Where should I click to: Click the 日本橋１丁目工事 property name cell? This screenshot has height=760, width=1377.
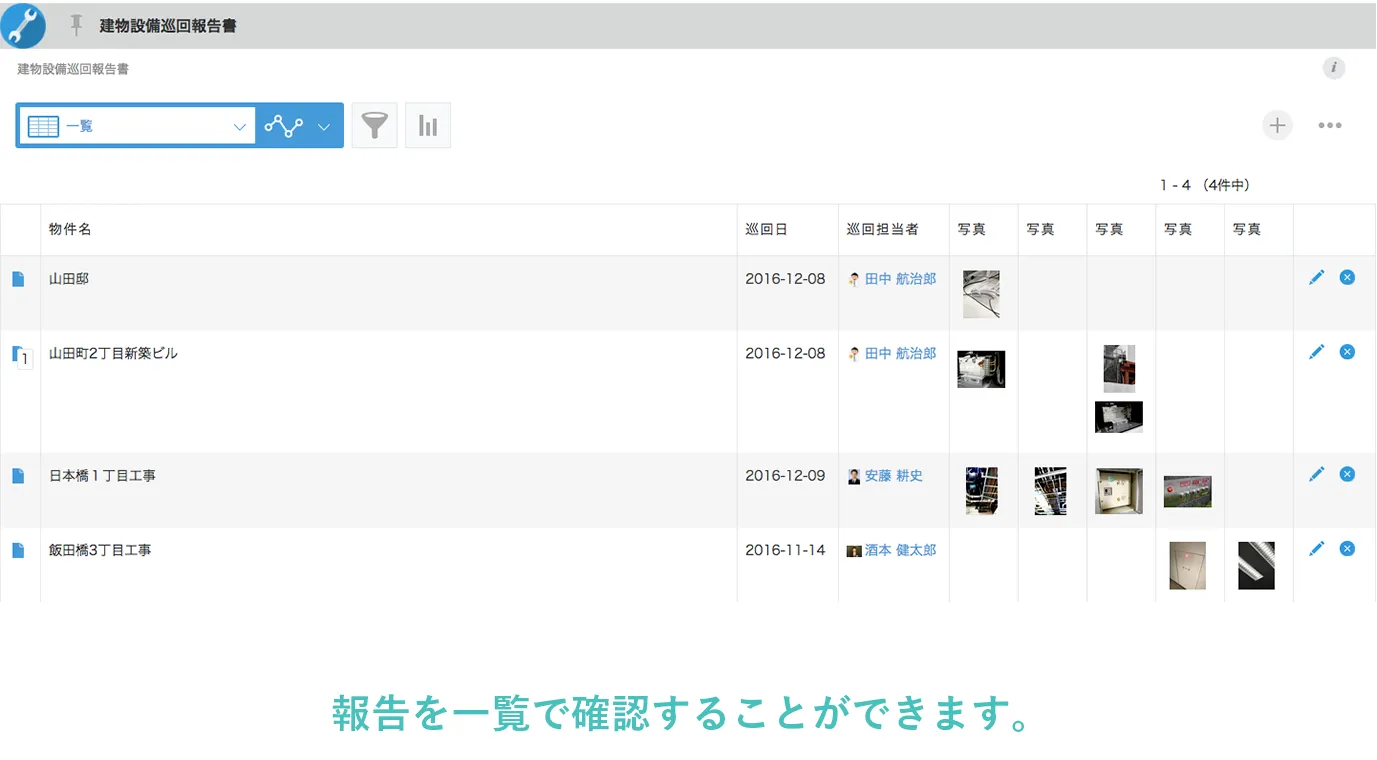(x=389, y=490)
